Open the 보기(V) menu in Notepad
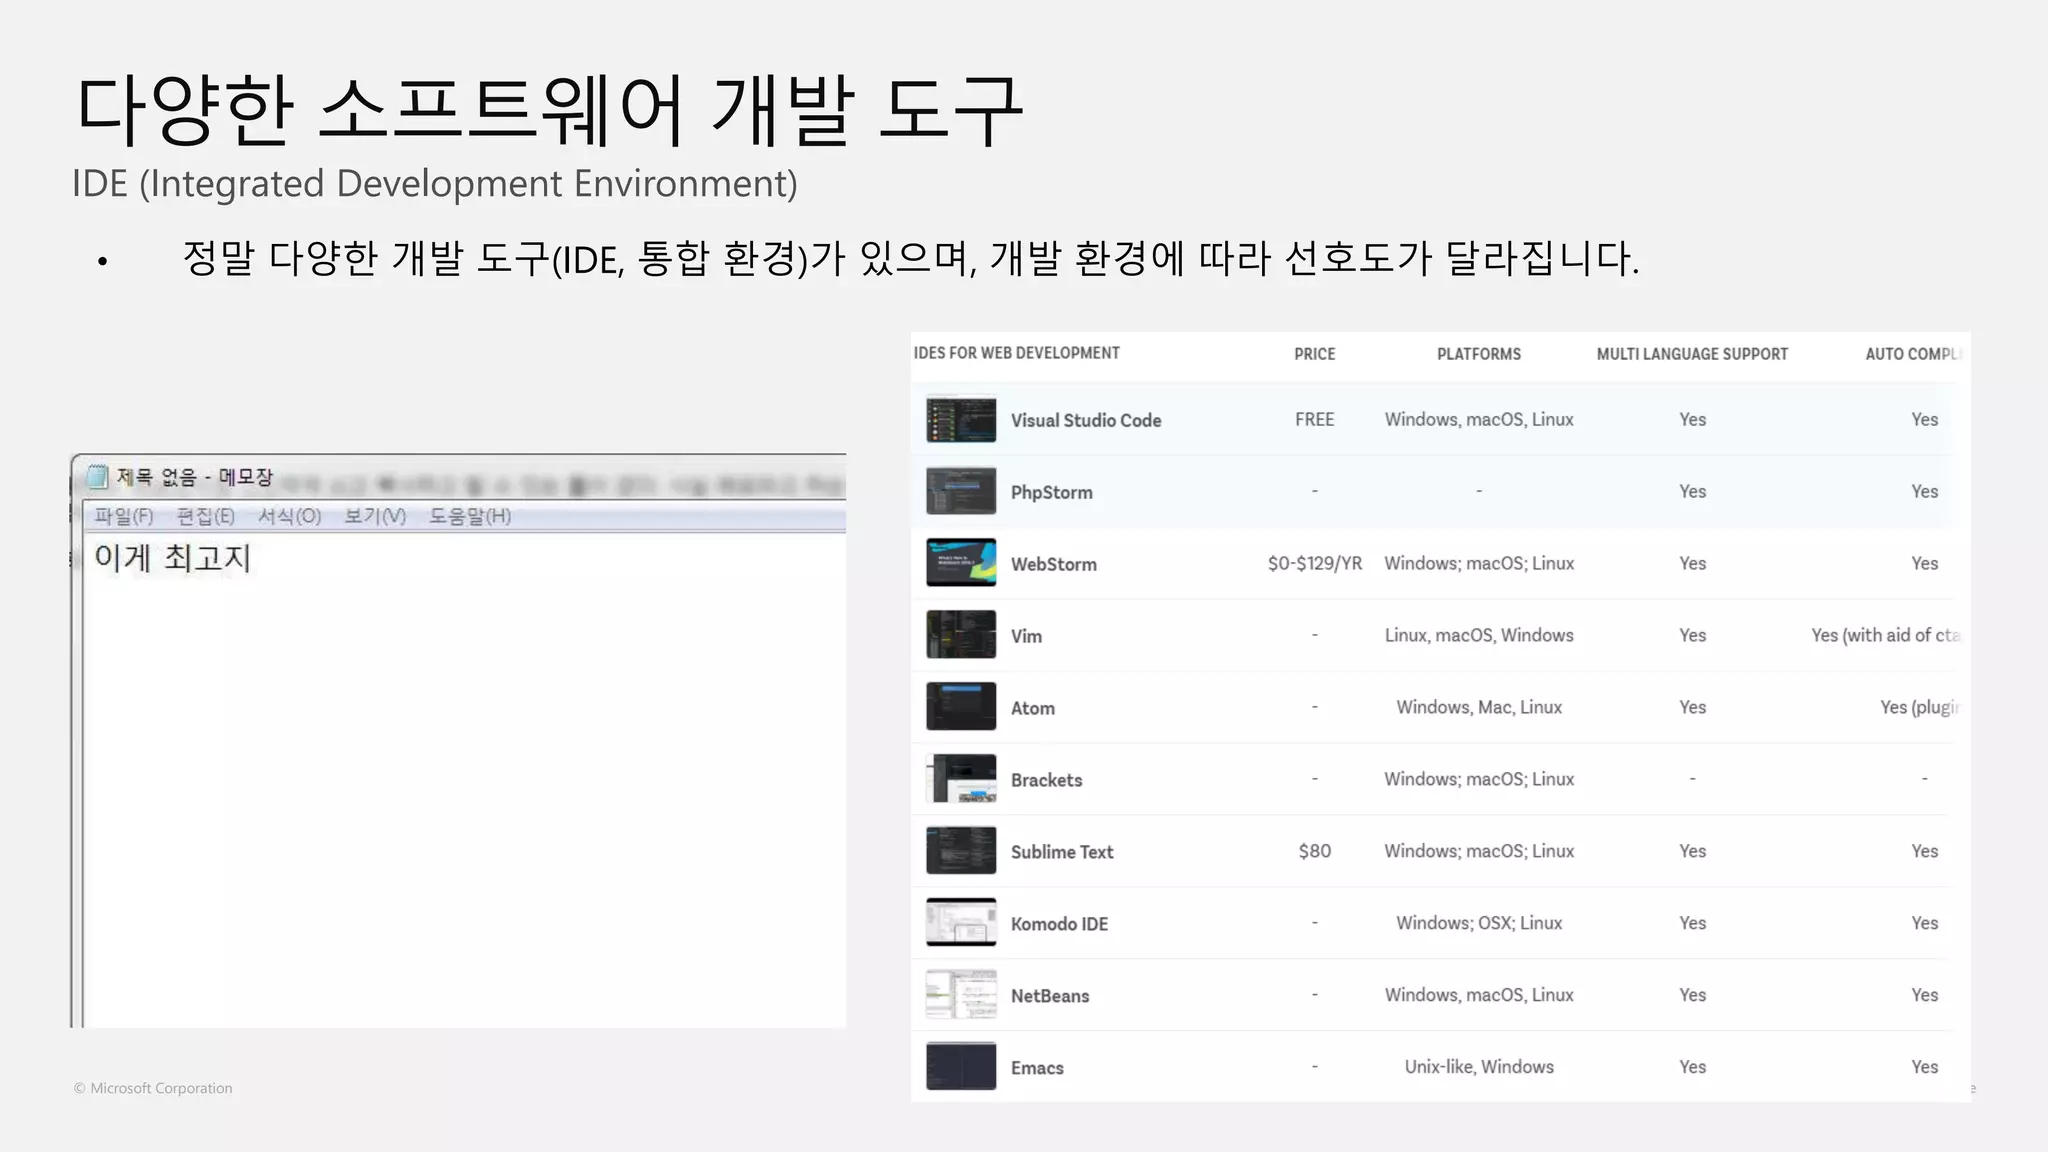 [375, 516]
